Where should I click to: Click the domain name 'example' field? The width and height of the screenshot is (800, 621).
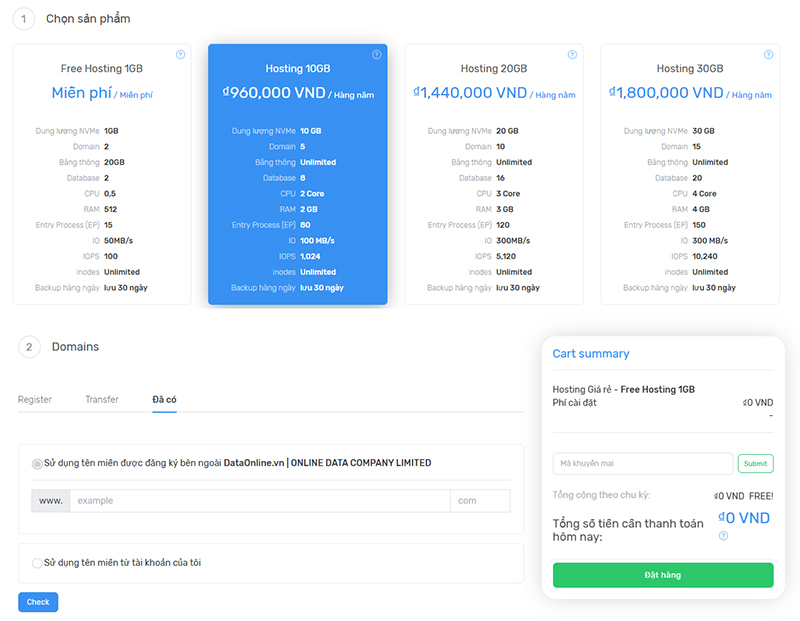tap(260, 501)
